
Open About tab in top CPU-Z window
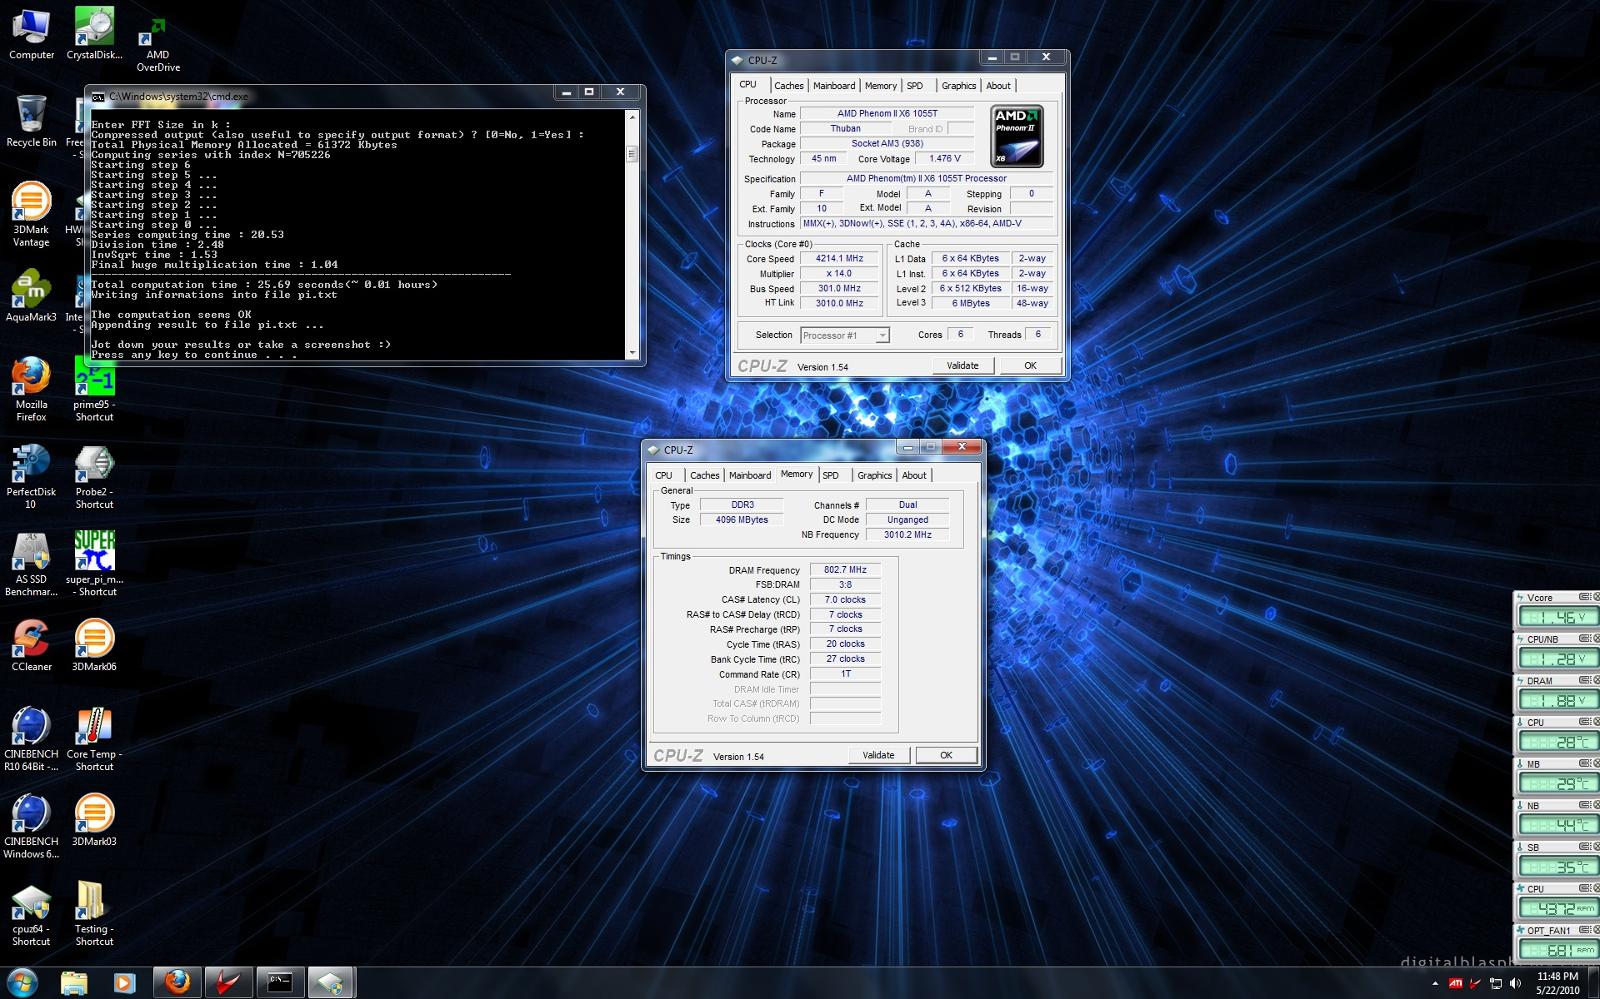click(x=998, y=86)
